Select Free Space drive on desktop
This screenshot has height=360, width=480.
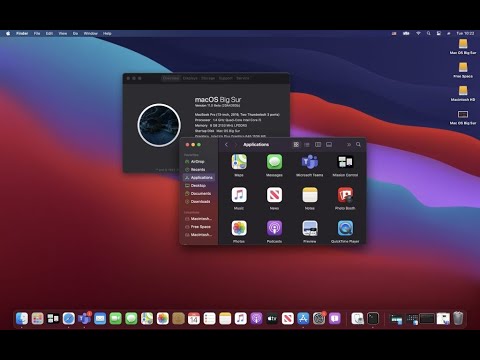click(x=463, y=70)
